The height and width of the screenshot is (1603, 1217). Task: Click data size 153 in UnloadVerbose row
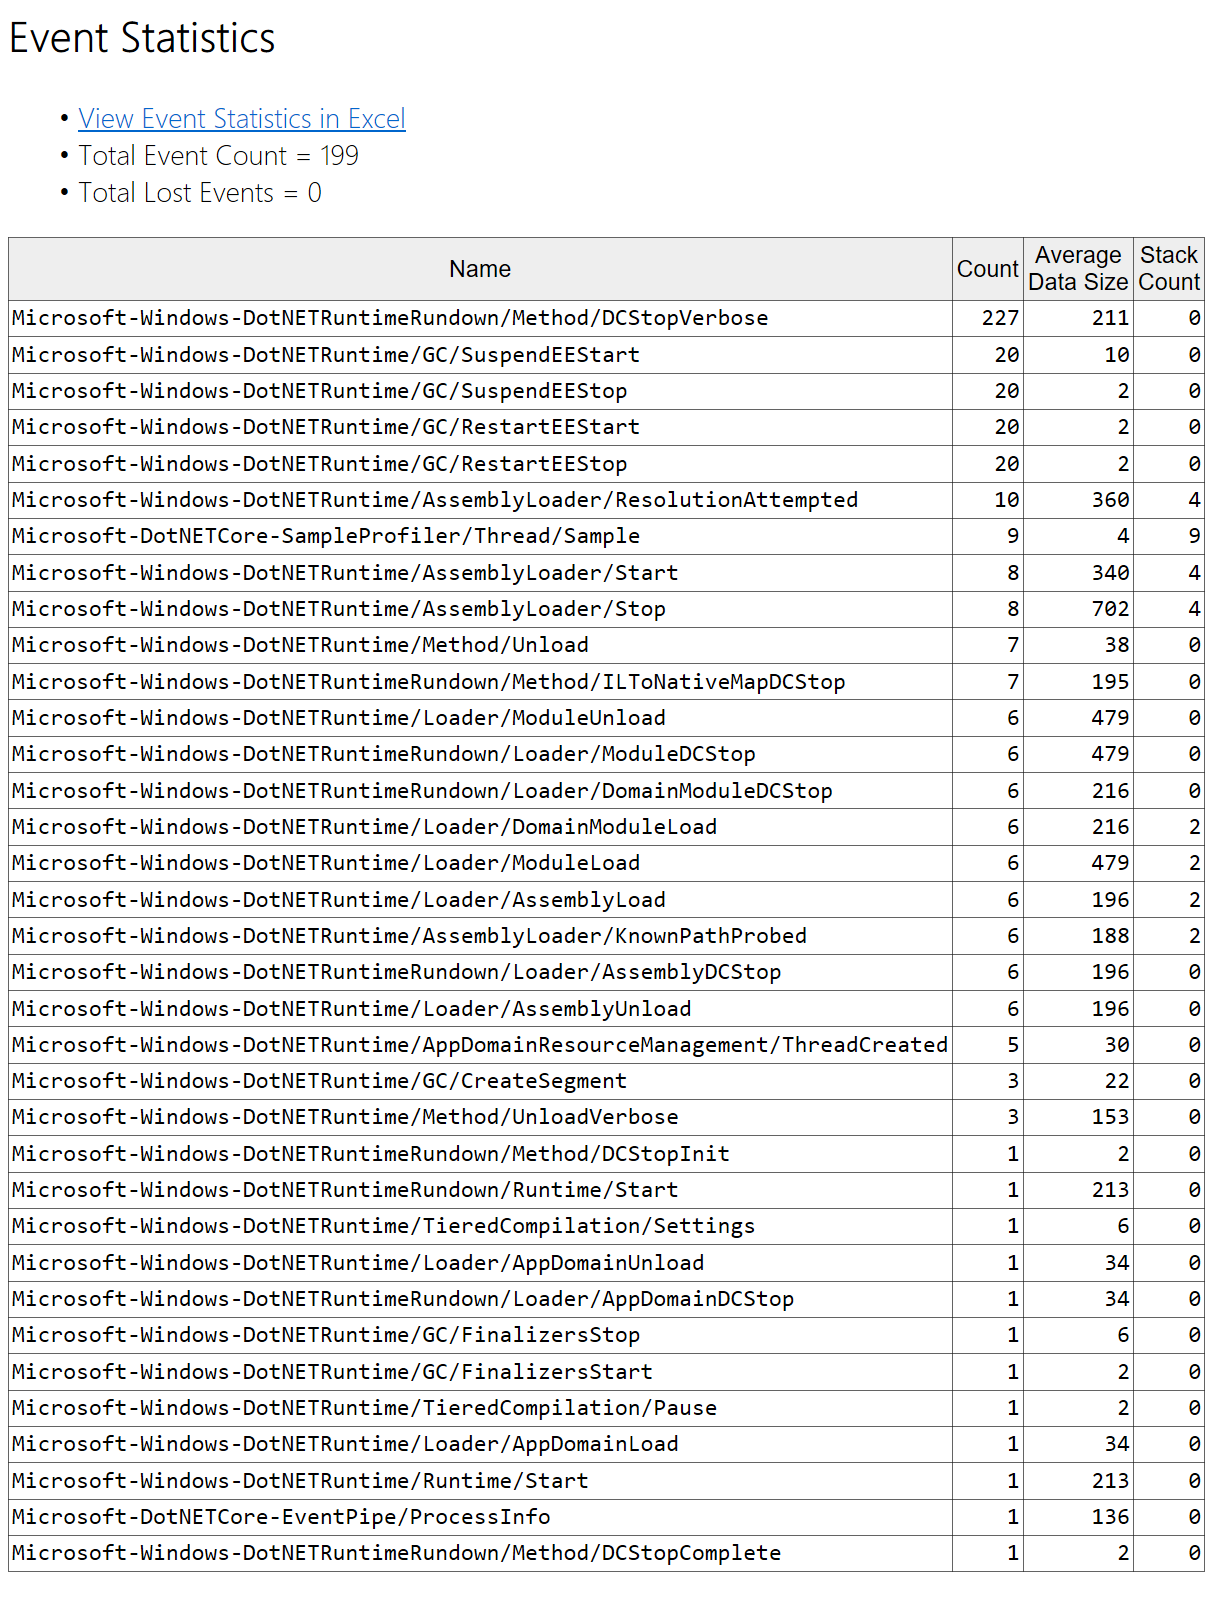(x=1110, y=1117)
